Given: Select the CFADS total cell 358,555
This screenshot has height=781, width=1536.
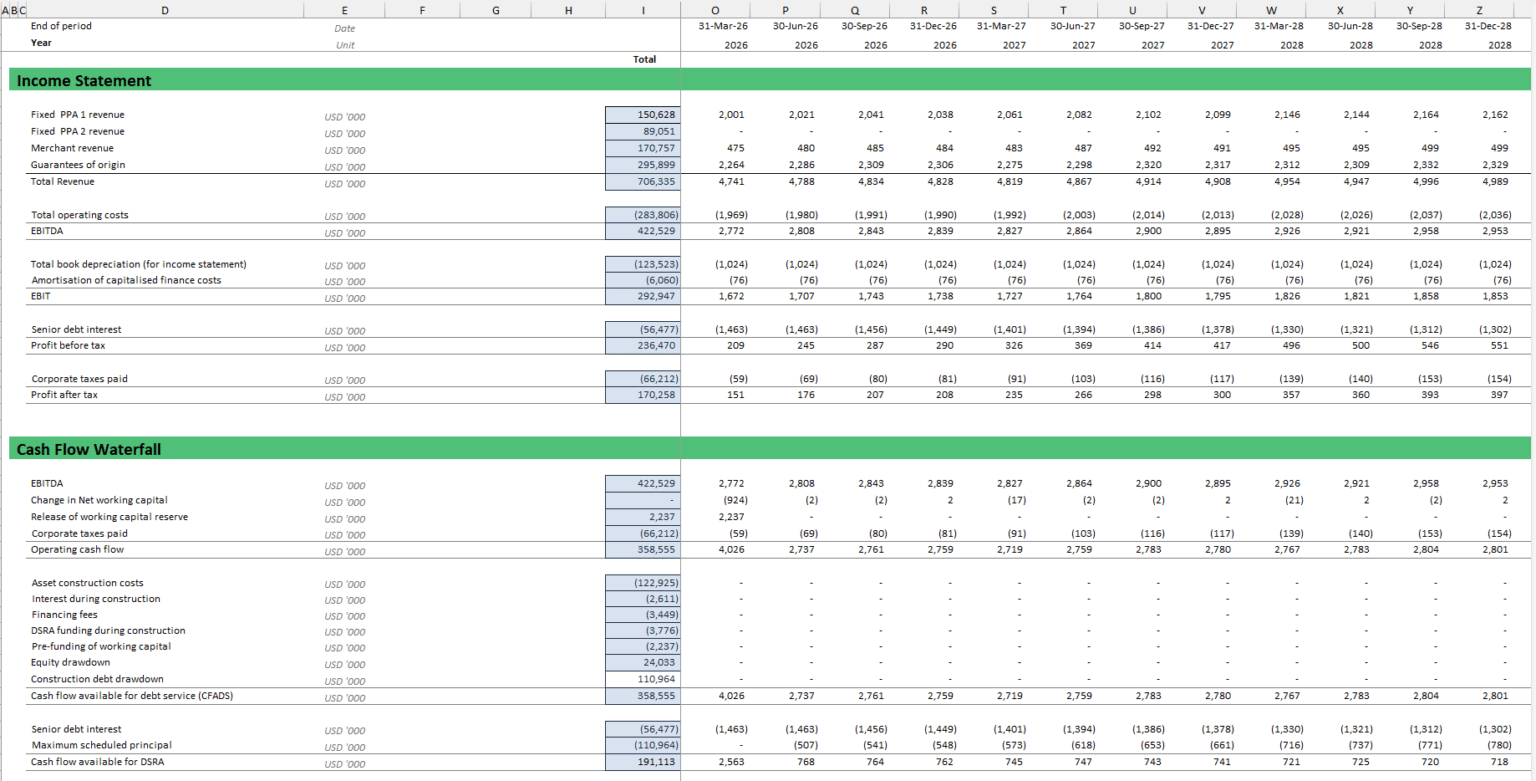Looking at the screenshot, I should click(x=644, y=694).
